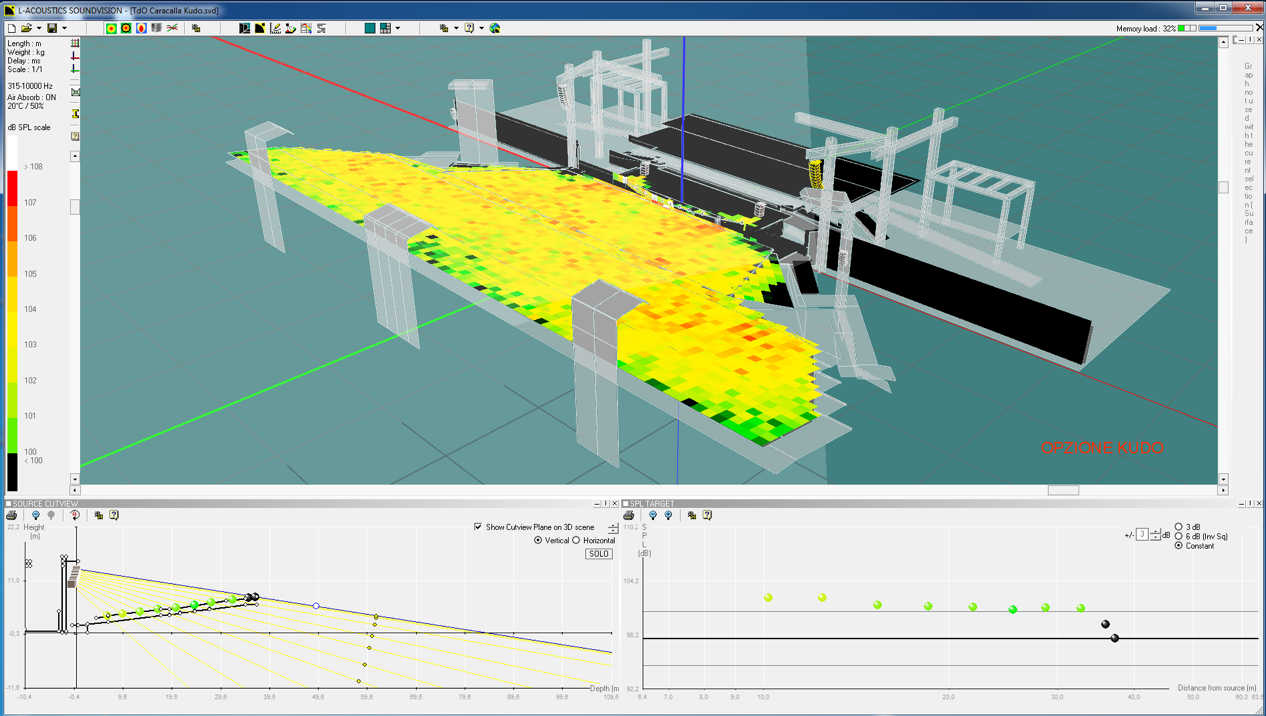Minimize the application window
The height and width of the screenshot is (716, 1266).
(1207, 9)
